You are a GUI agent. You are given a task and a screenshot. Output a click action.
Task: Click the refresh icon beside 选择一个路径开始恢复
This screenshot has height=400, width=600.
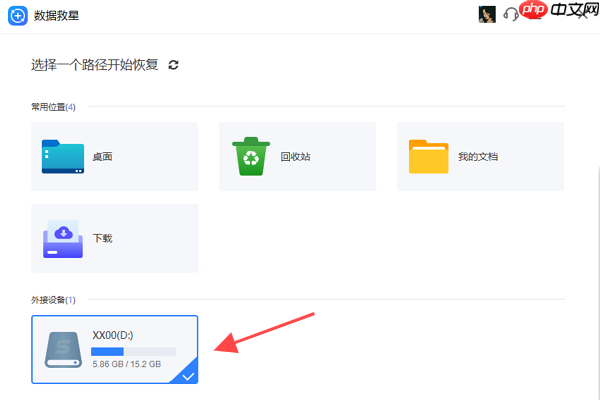[173, 65]
